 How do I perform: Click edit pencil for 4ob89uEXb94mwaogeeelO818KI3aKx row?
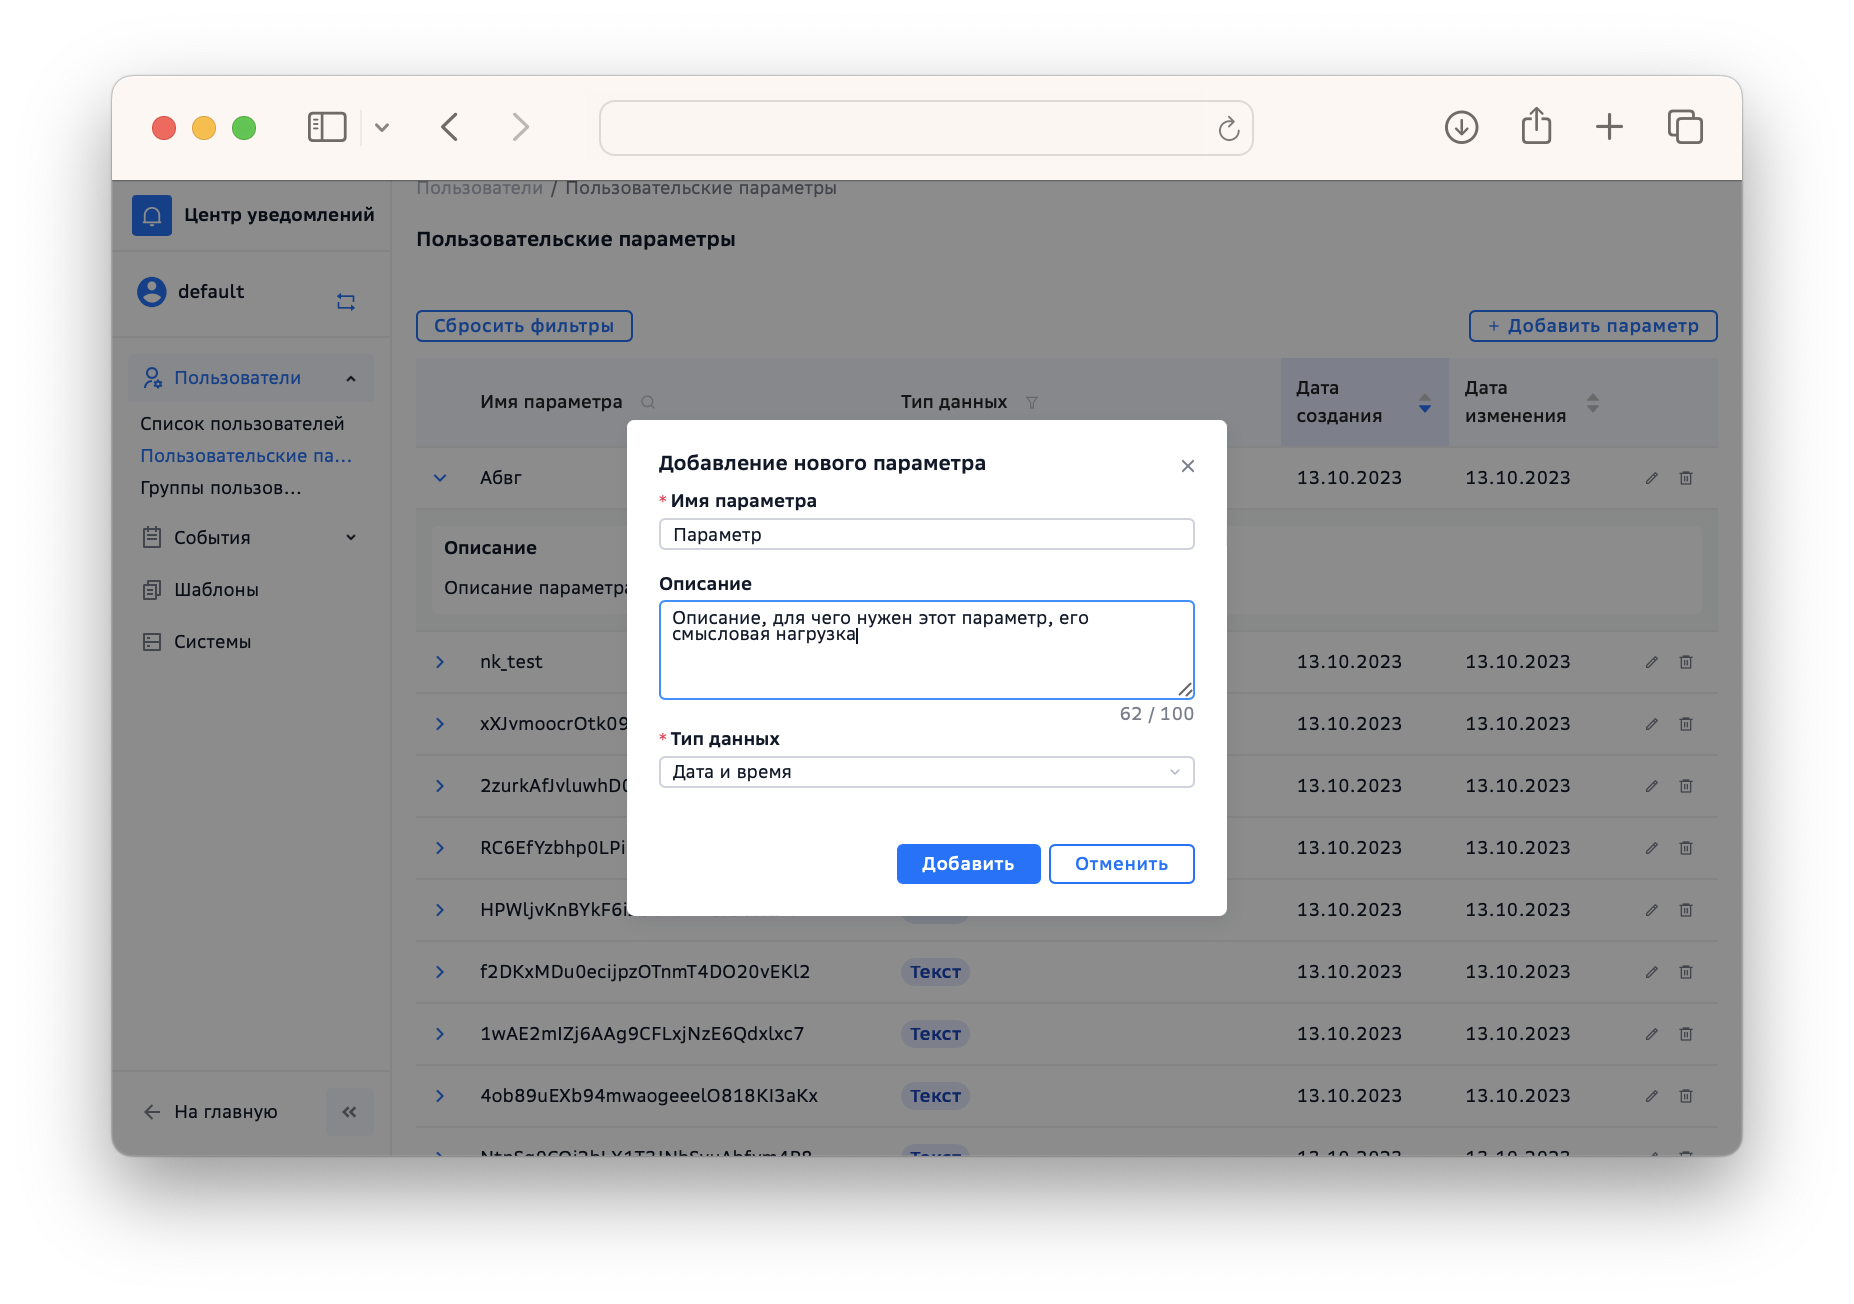click(x=1652, y=1096)
